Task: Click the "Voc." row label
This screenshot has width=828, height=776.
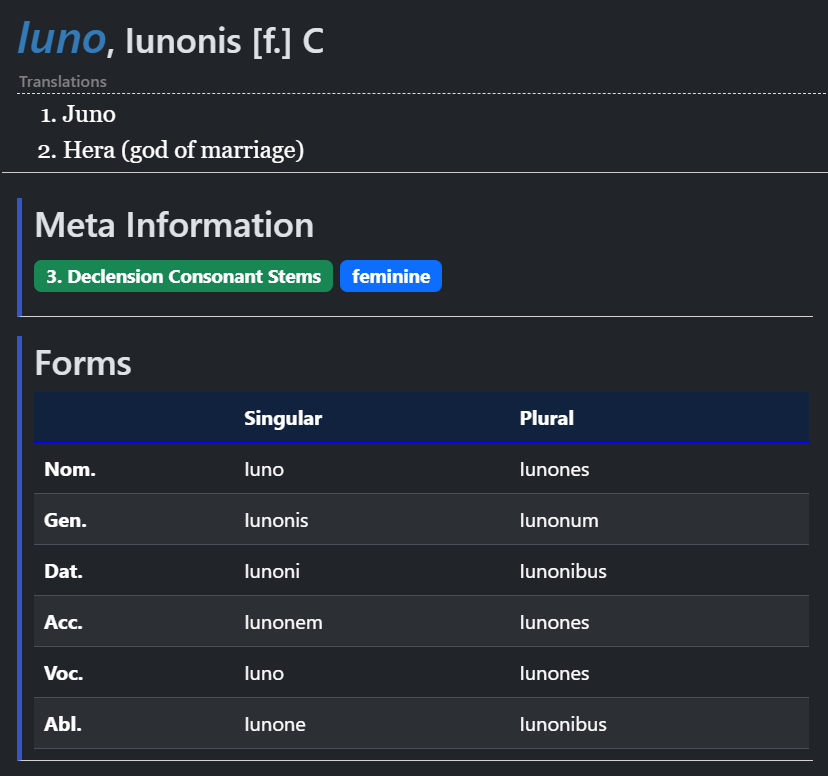Action: (64, 673)
